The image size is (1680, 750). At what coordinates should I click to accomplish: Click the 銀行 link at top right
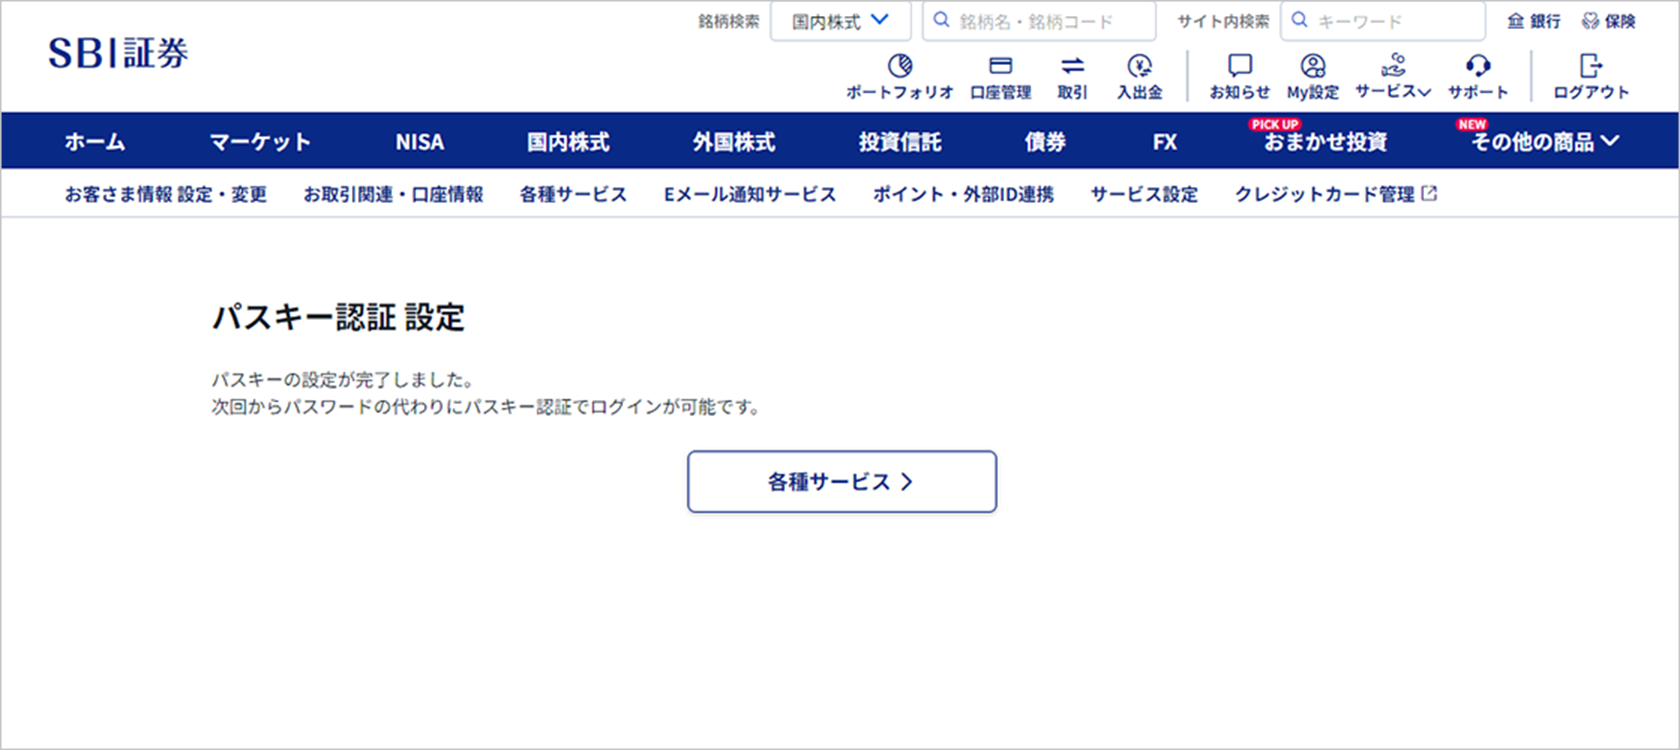(x=1534, y=21)
